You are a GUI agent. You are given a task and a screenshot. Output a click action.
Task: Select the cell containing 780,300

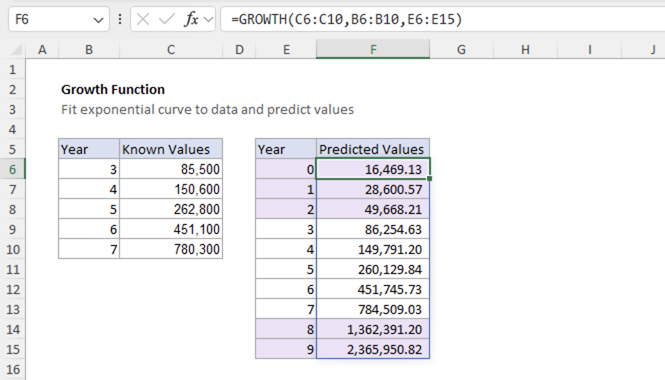click(x=171, y=249)
